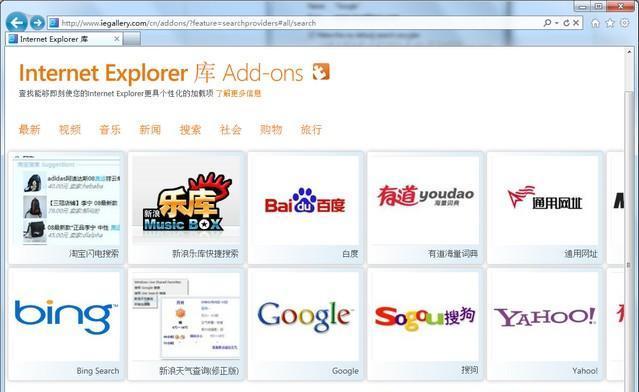Screen dimensions: 639x392
Task: Click the browser Forward arrow button
Action: click(37, 23)
